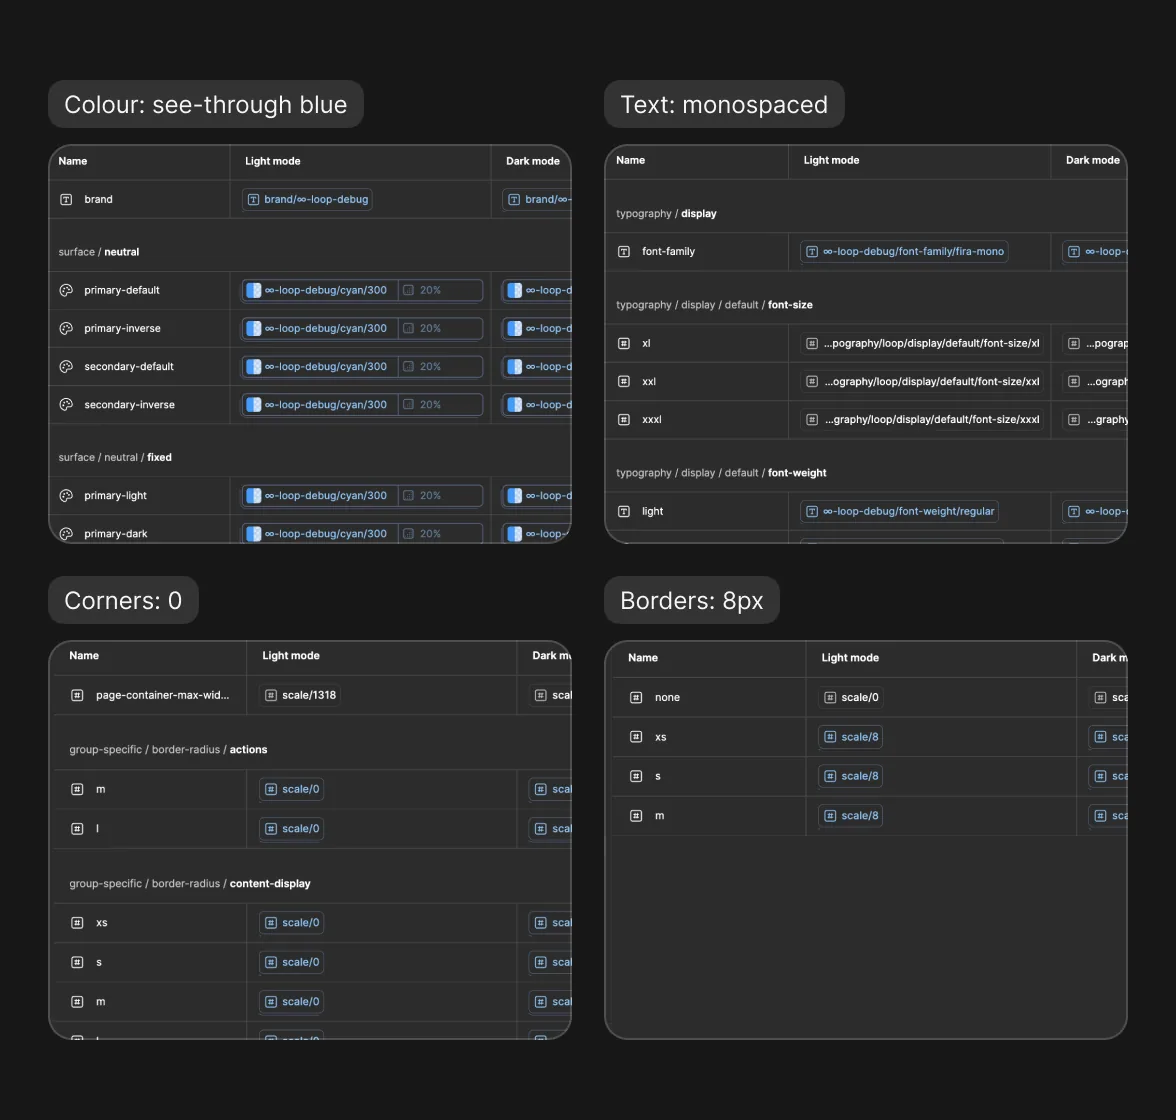The width and height of the screenshot is (1176, 1120).
Task: Click the Colour: see-through blue label
Action: coord(206,104)
